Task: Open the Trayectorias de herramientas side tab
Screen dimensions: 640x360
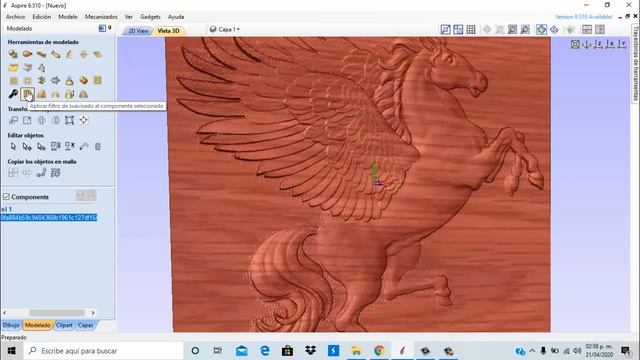Action: (x=636, y=63)
